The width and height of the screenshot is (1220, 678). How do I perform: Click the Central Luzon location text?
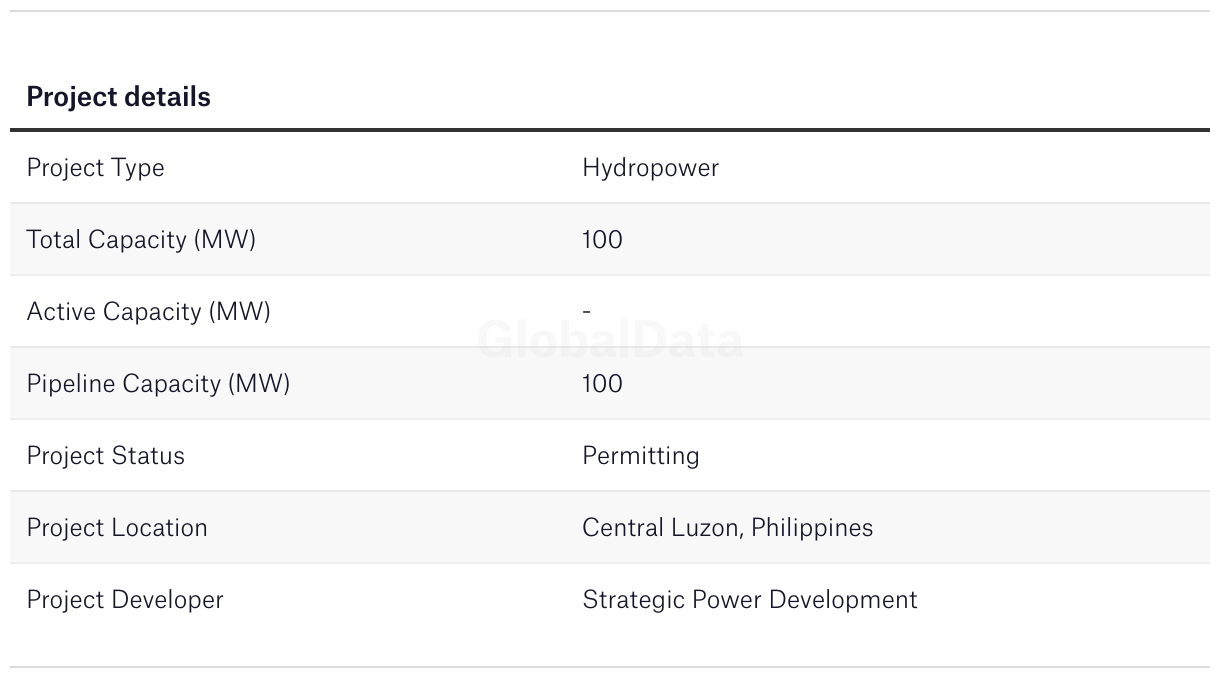point(662,528)
